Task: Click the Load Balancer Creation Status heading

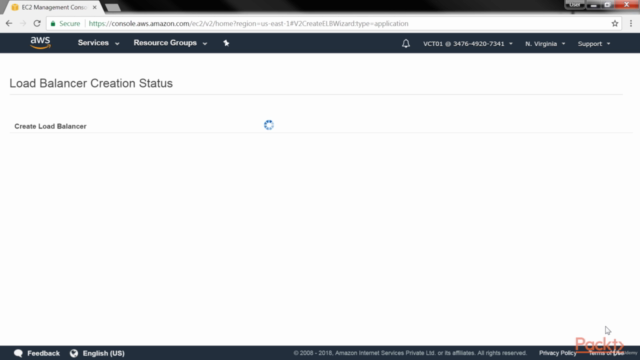Action: [91, 83]
